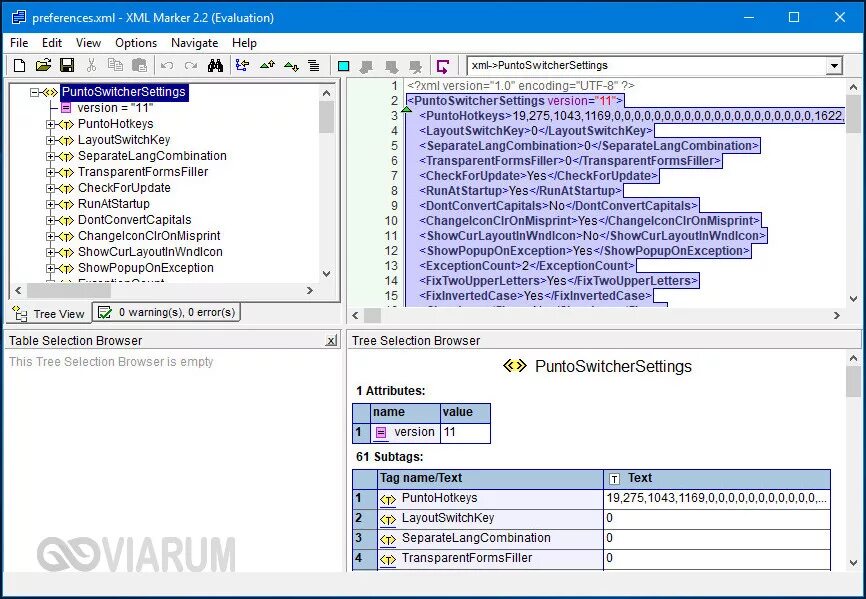Click line 13 ExceptionCount in the XML source
Screen dimensions: 866x599
(527, 266)
